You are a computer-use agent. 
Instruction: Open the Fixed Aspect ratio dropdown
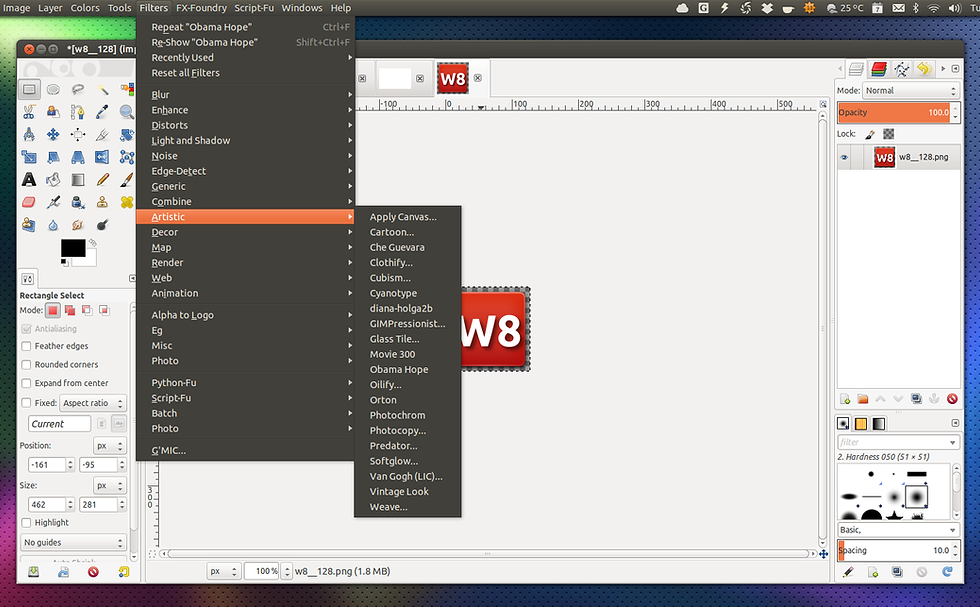(93, 403)
